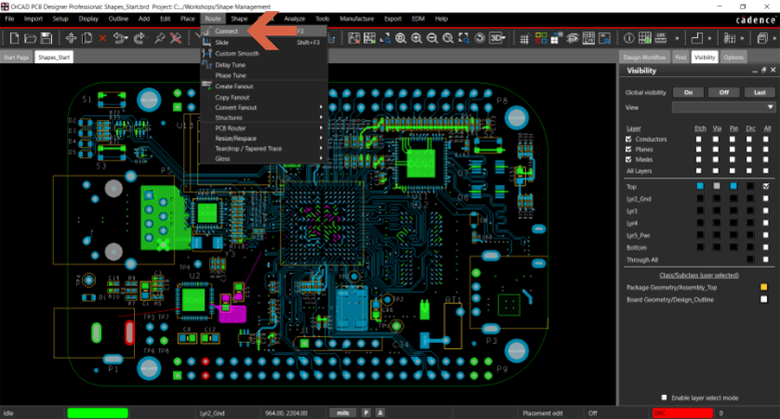Click the Show Element info icon
This screenshot has width=780, height=419.
click(629, 38)
